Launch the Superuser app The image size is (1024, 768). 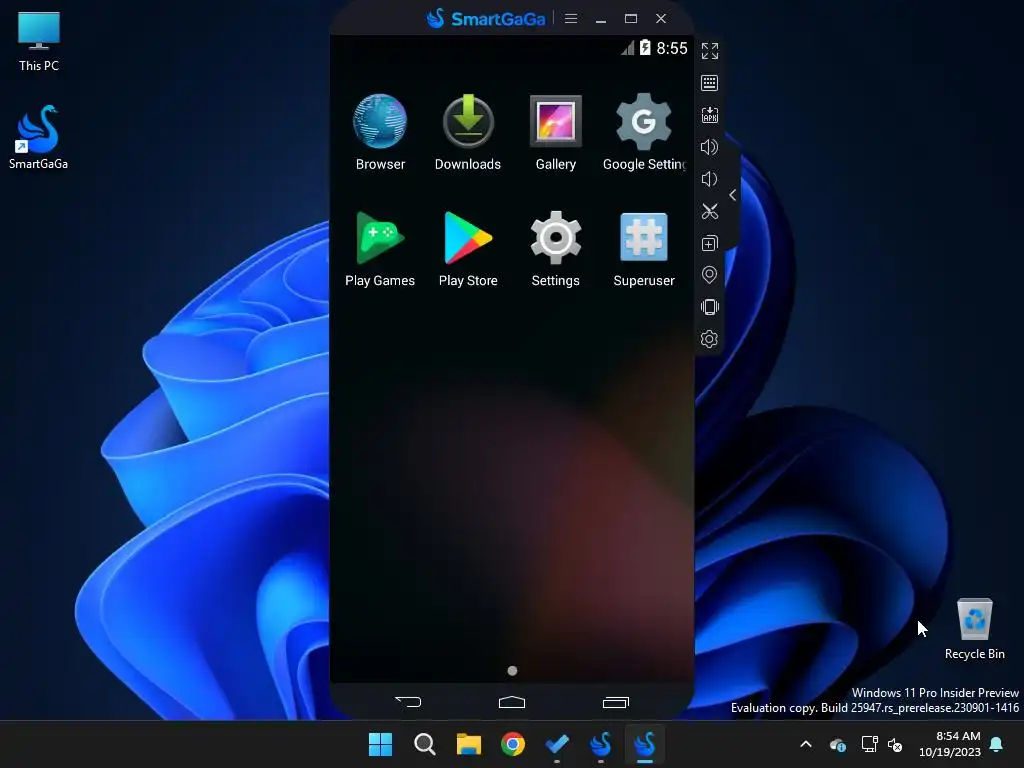(644, 249)
